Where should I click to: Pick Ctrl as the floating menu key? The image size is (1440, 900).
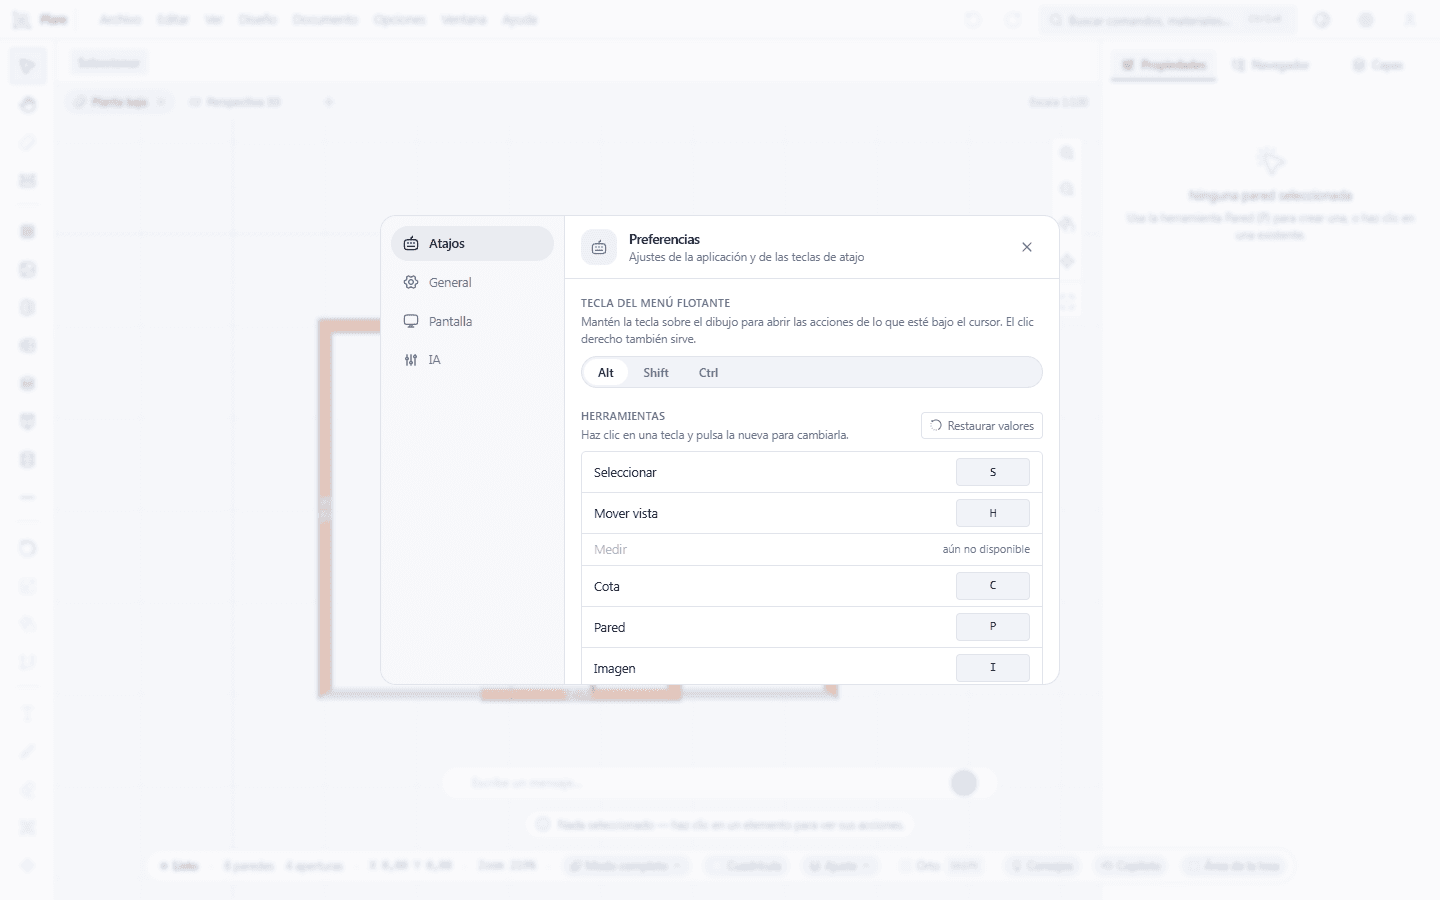(x=708, y=372)
